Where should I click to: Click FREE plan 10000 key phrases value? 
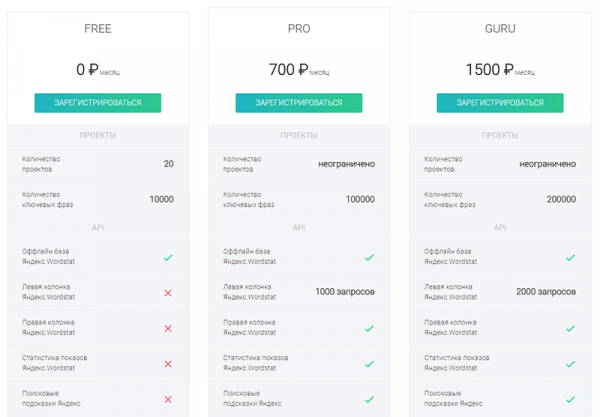pos(161,199)
